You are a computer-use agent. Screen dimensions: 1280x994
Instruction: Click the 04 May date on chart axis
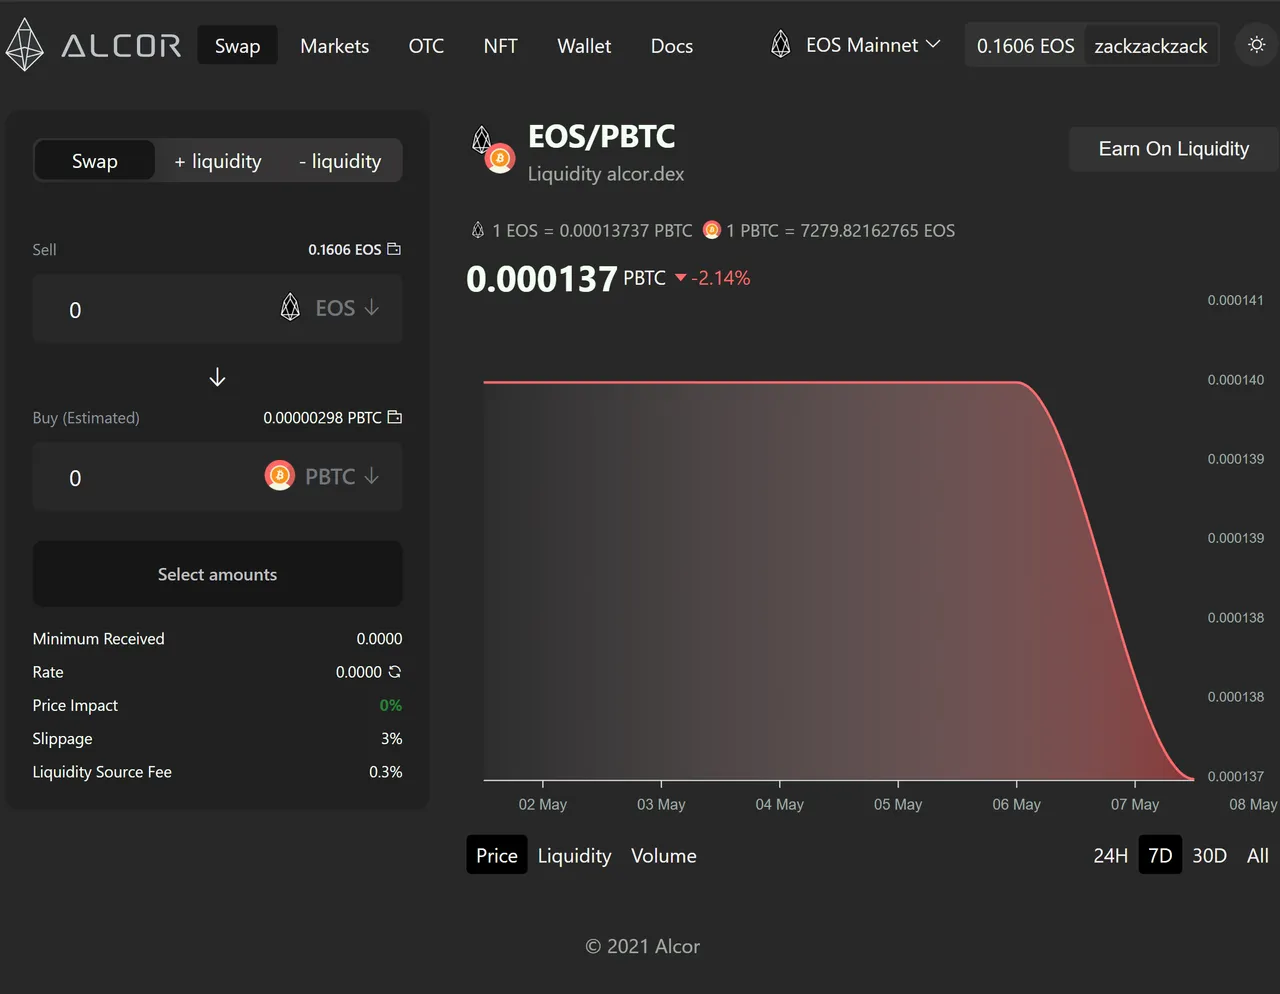coord(780,804)
